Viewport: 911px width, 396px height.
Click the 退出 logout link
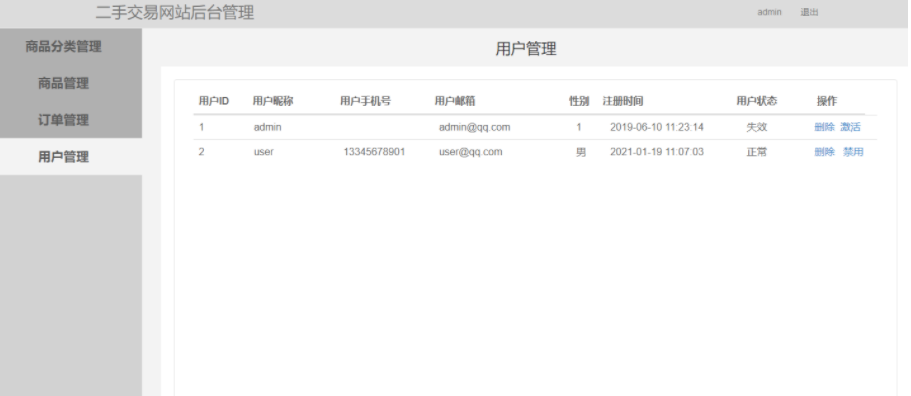[x=809, y=12]
